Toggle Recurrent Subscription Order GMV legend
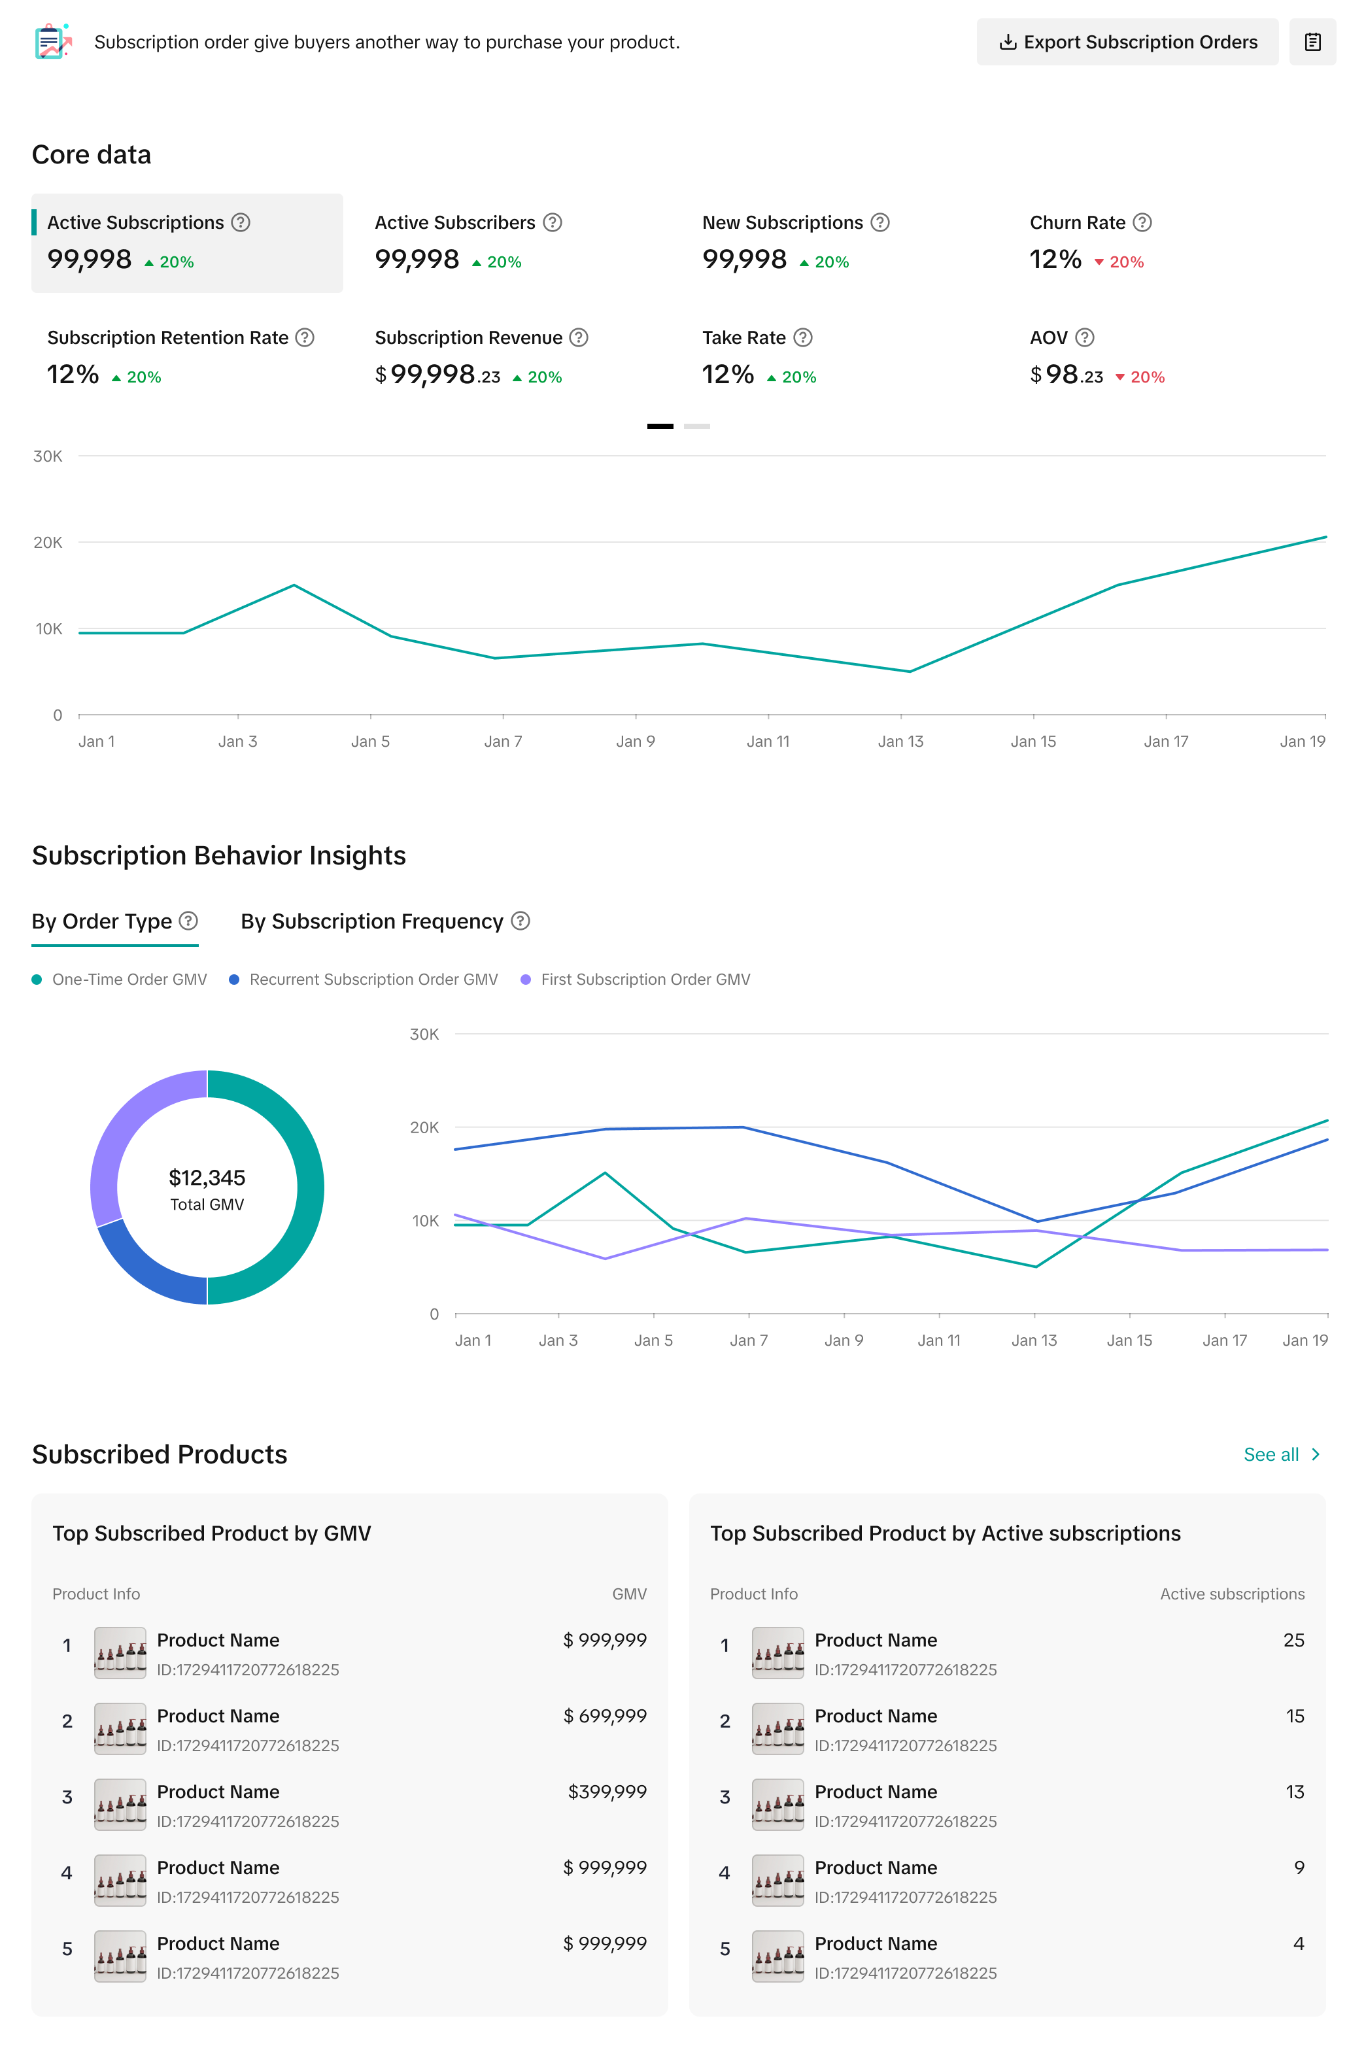Screen dimensions: 1357x2048 (364, 979)
